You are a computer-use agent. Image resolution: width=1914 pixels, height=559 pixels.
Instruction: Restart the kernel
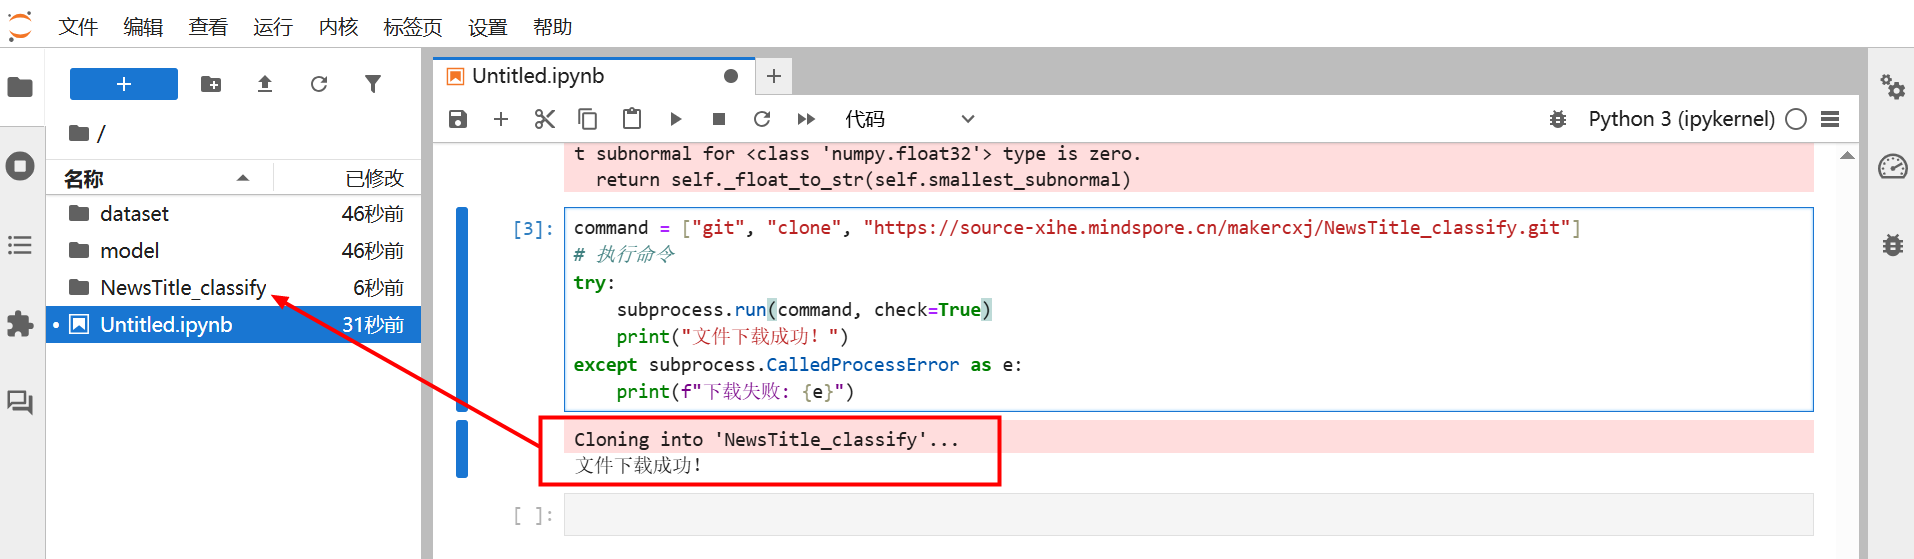pos(762,119)
